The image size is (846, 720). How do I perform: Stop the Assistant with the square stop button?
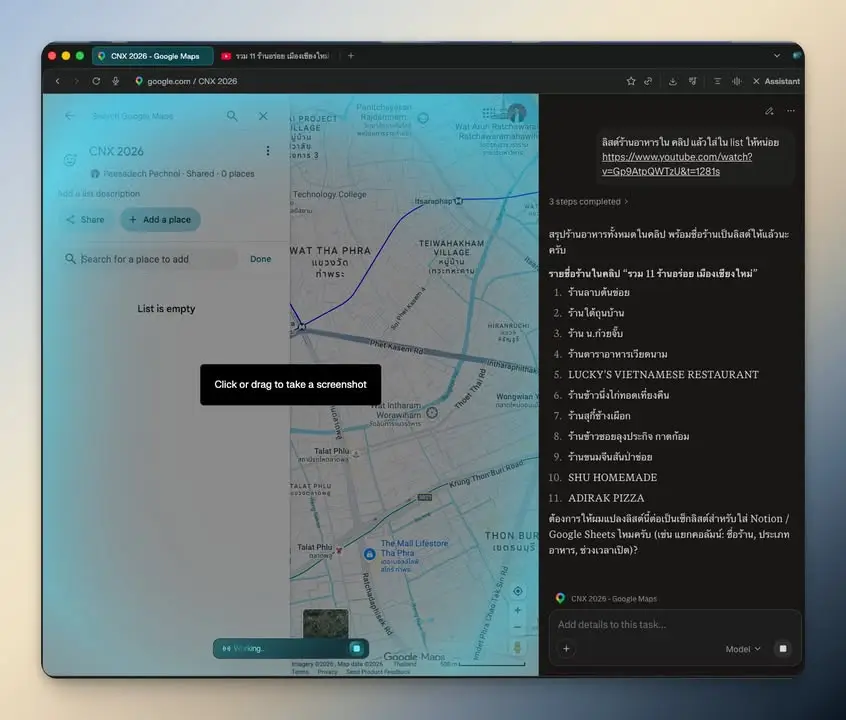[x=783, y=649]
